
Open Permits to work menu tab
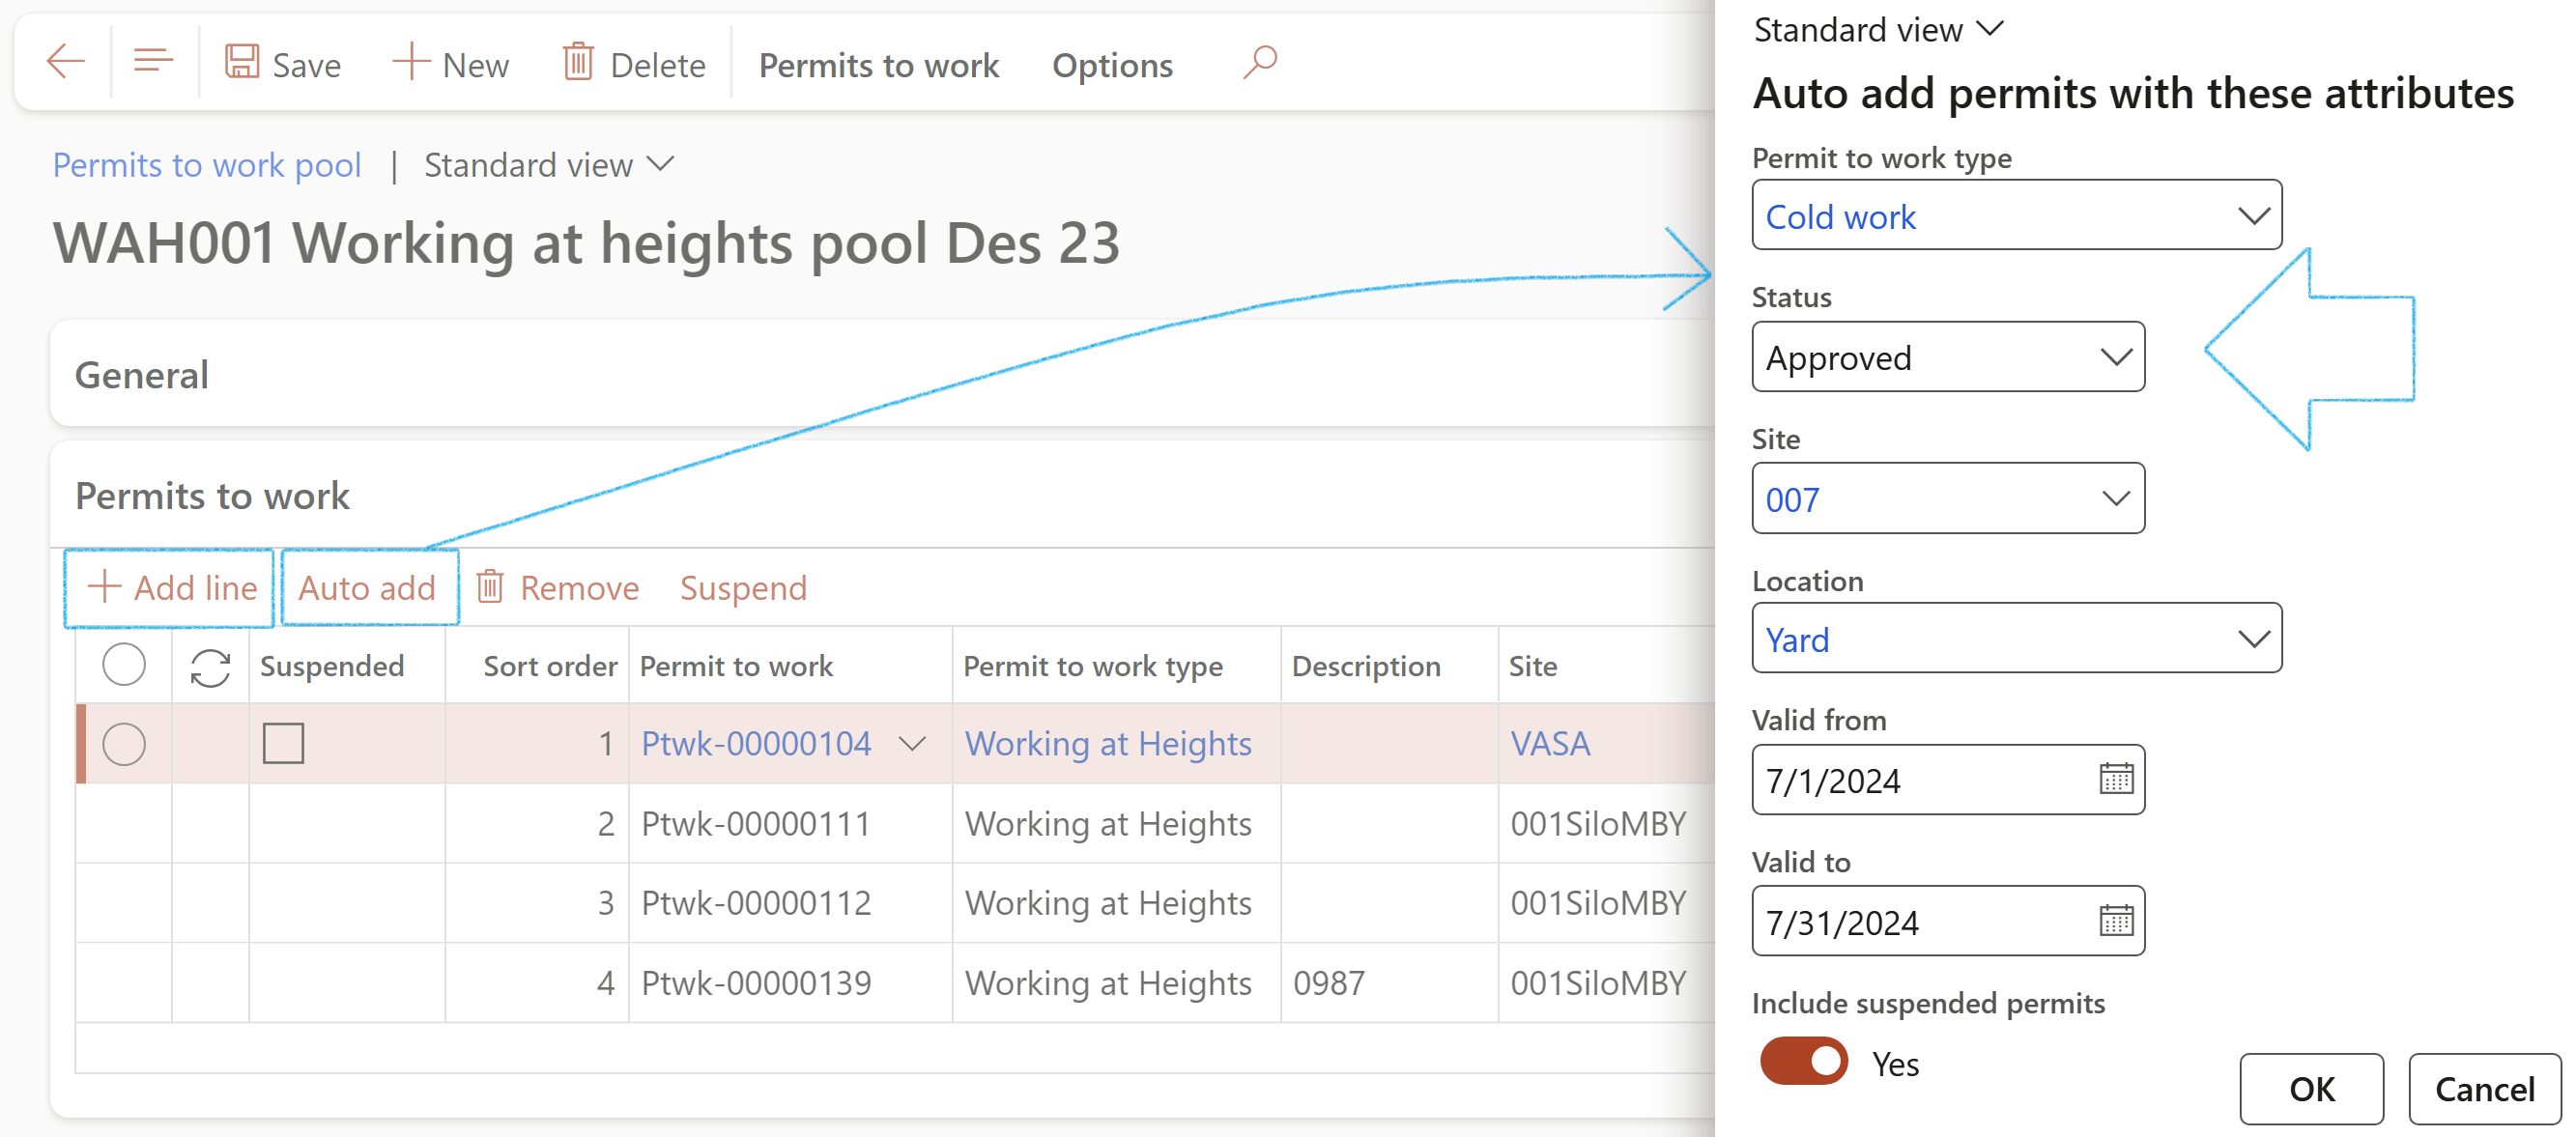point(879,65)
